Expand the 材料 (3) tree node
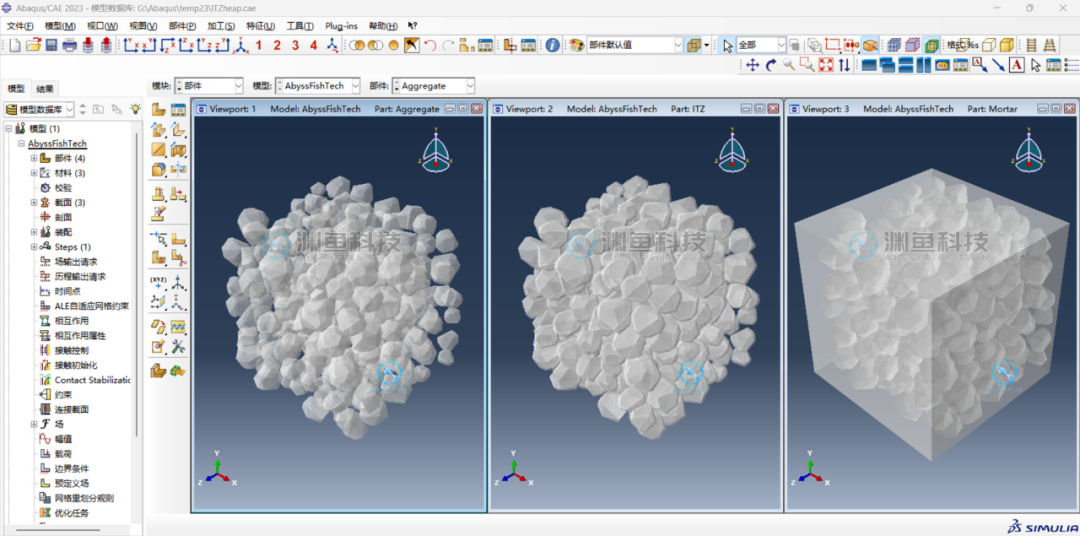 click(34, 173)
